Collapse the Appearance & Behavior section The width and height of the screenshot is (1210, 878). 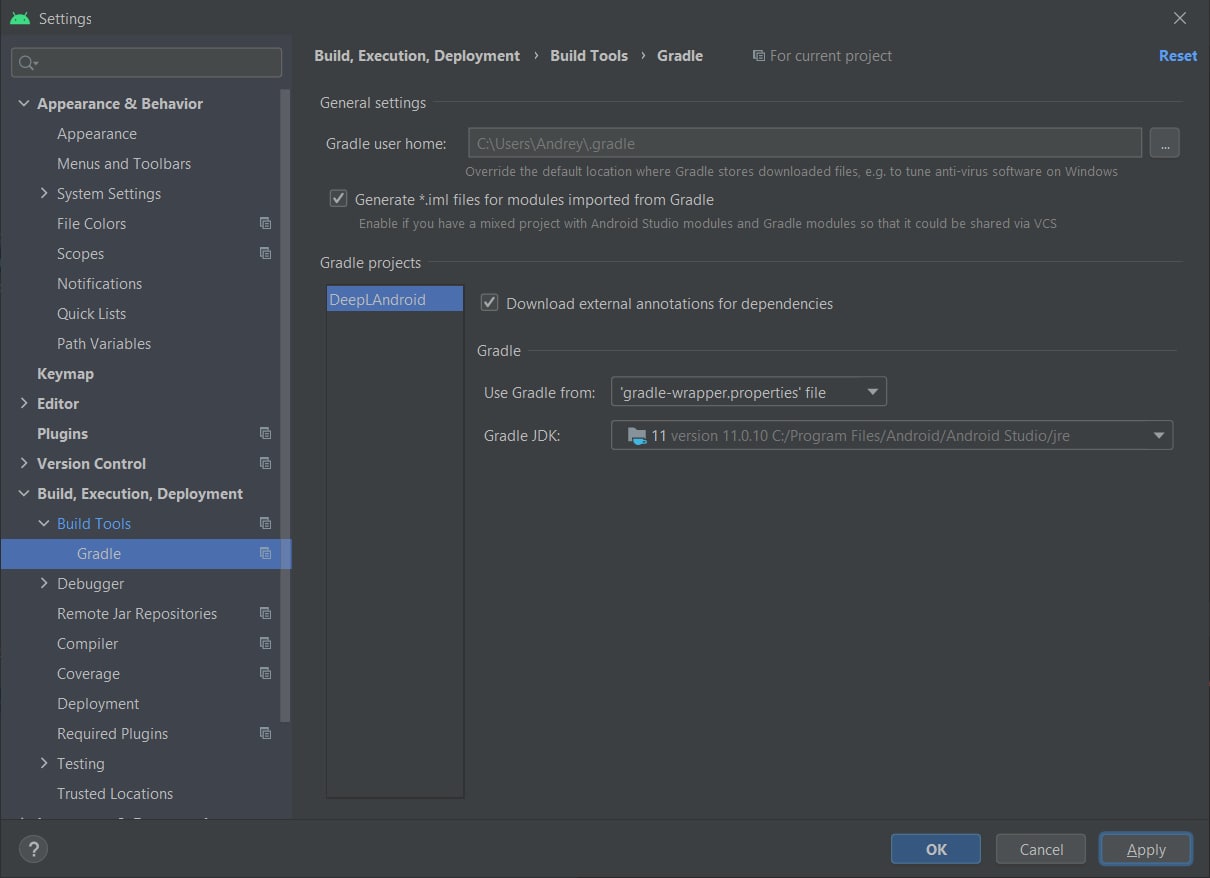click(24, 103)
